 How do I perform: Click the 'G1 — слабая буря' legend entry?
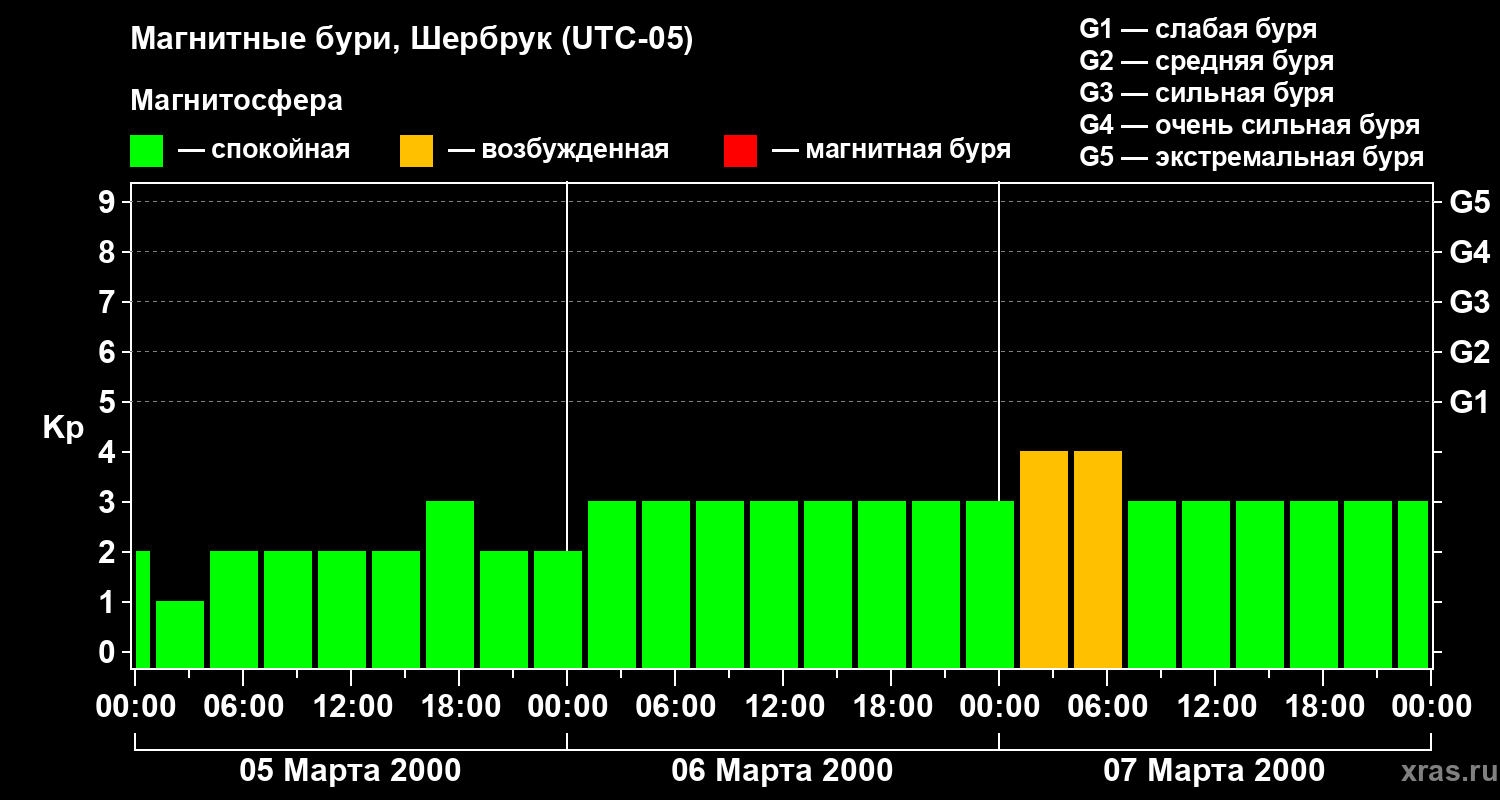[x=1198, y=29]
